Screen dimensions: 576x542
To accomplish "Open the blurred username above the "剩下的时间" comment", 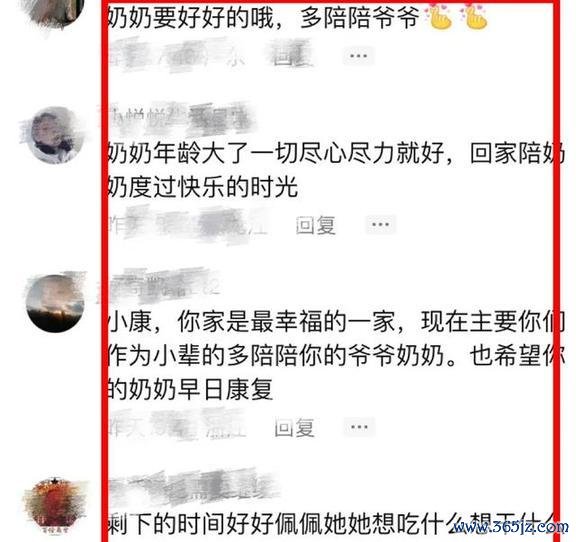I will point(193,487).
